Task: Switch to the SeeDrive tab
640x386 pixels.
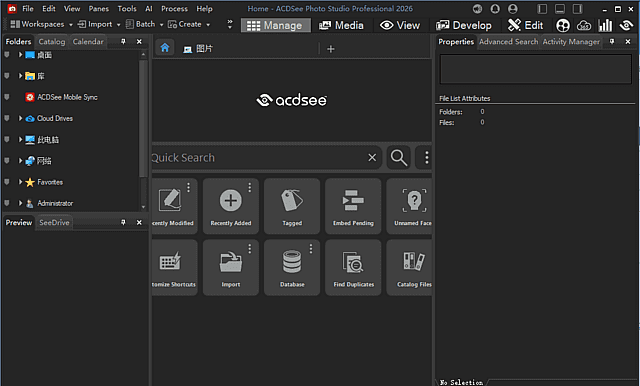Action: click(x=54, y=222)
